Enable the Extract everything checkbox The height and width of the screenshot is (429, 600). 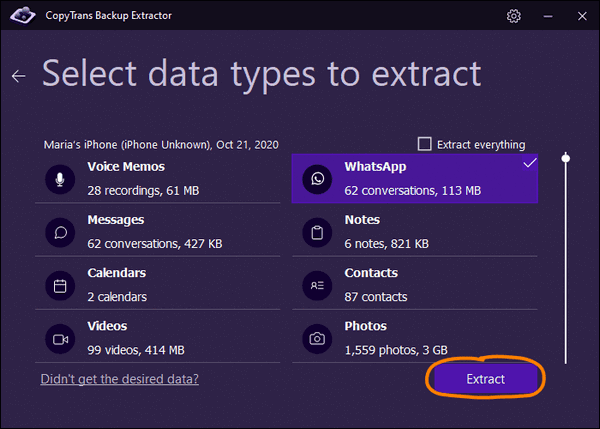click(x=424, y=144)
